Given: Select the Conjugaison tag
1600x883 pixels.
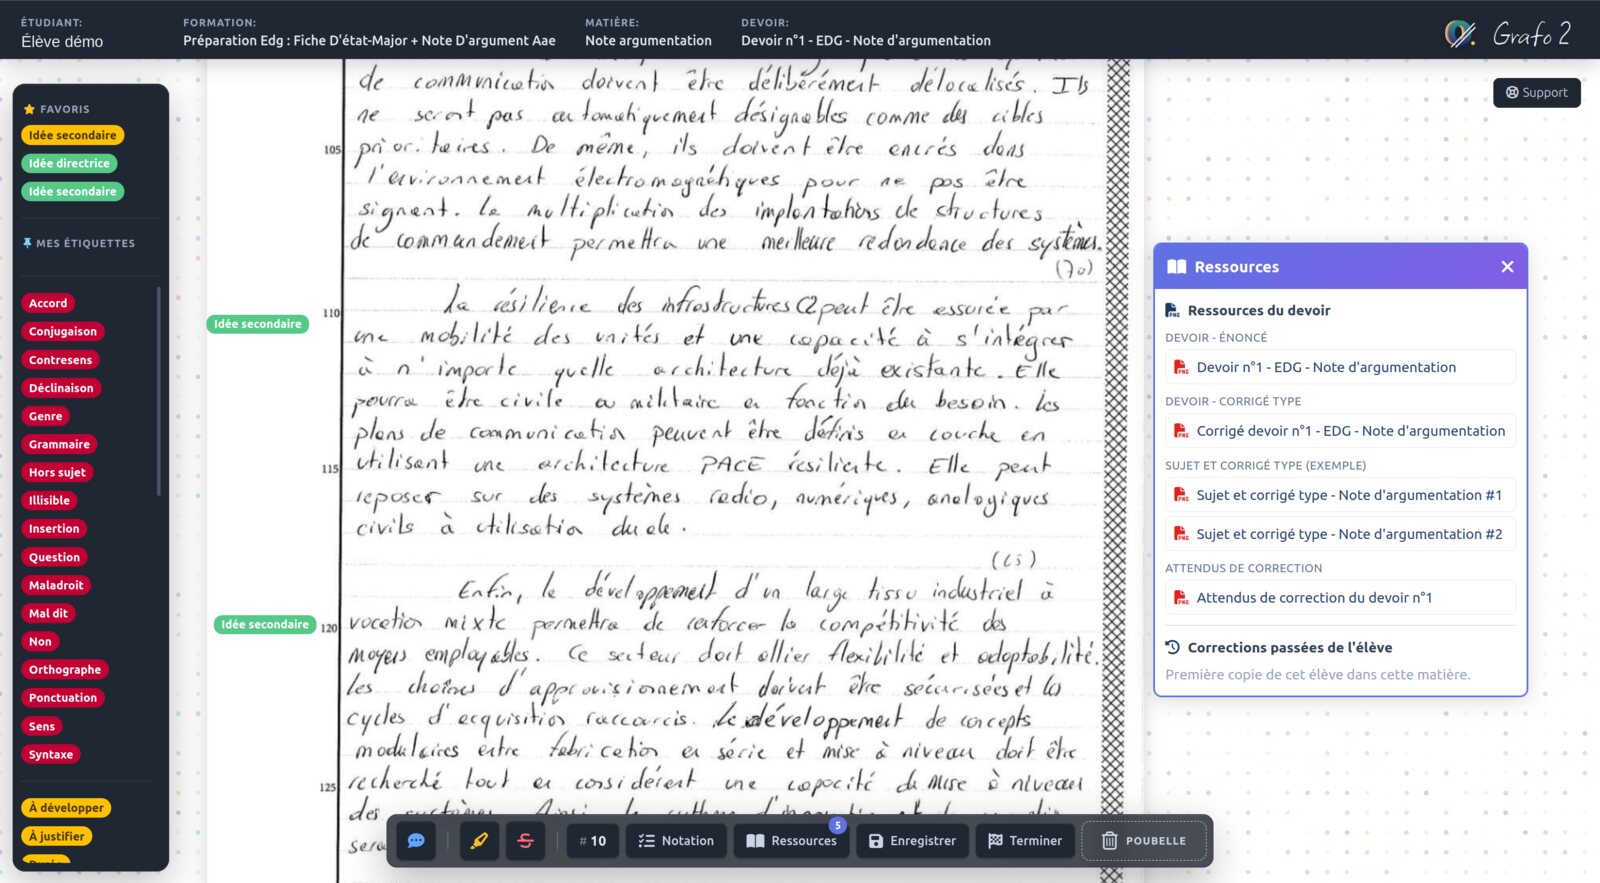Looking at the screenshot, I should coord(63,331).
